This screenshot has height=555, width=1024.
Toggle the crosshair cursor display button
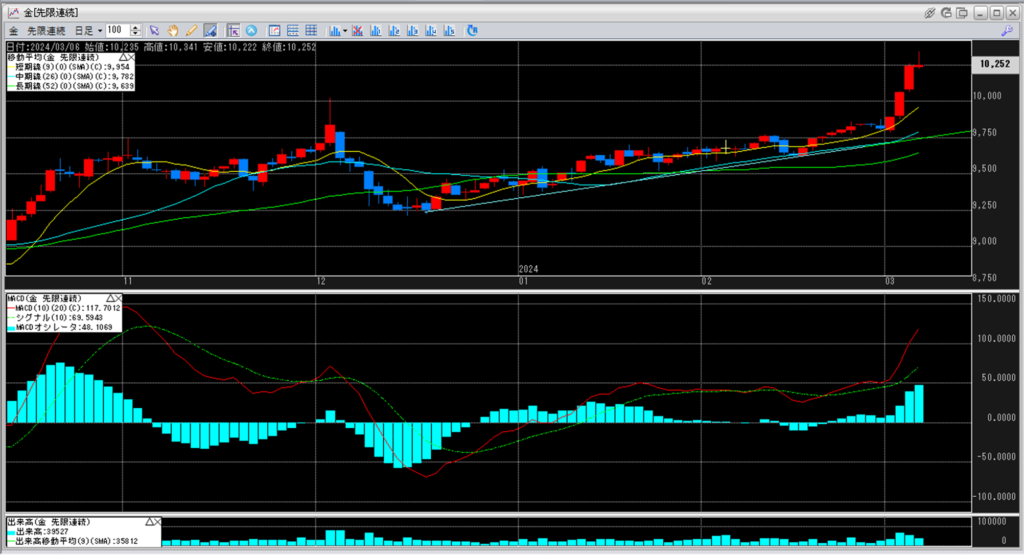pyautogui.click(x=233, y=30)
